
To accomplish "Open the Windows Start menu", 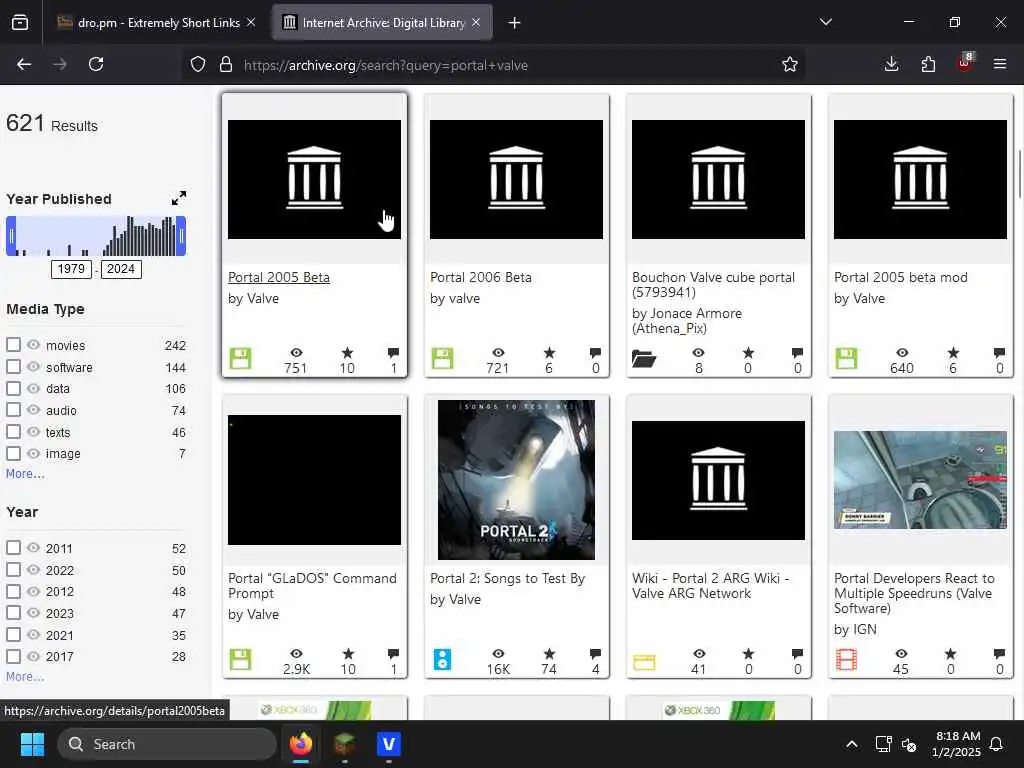I will click(32, 744).
